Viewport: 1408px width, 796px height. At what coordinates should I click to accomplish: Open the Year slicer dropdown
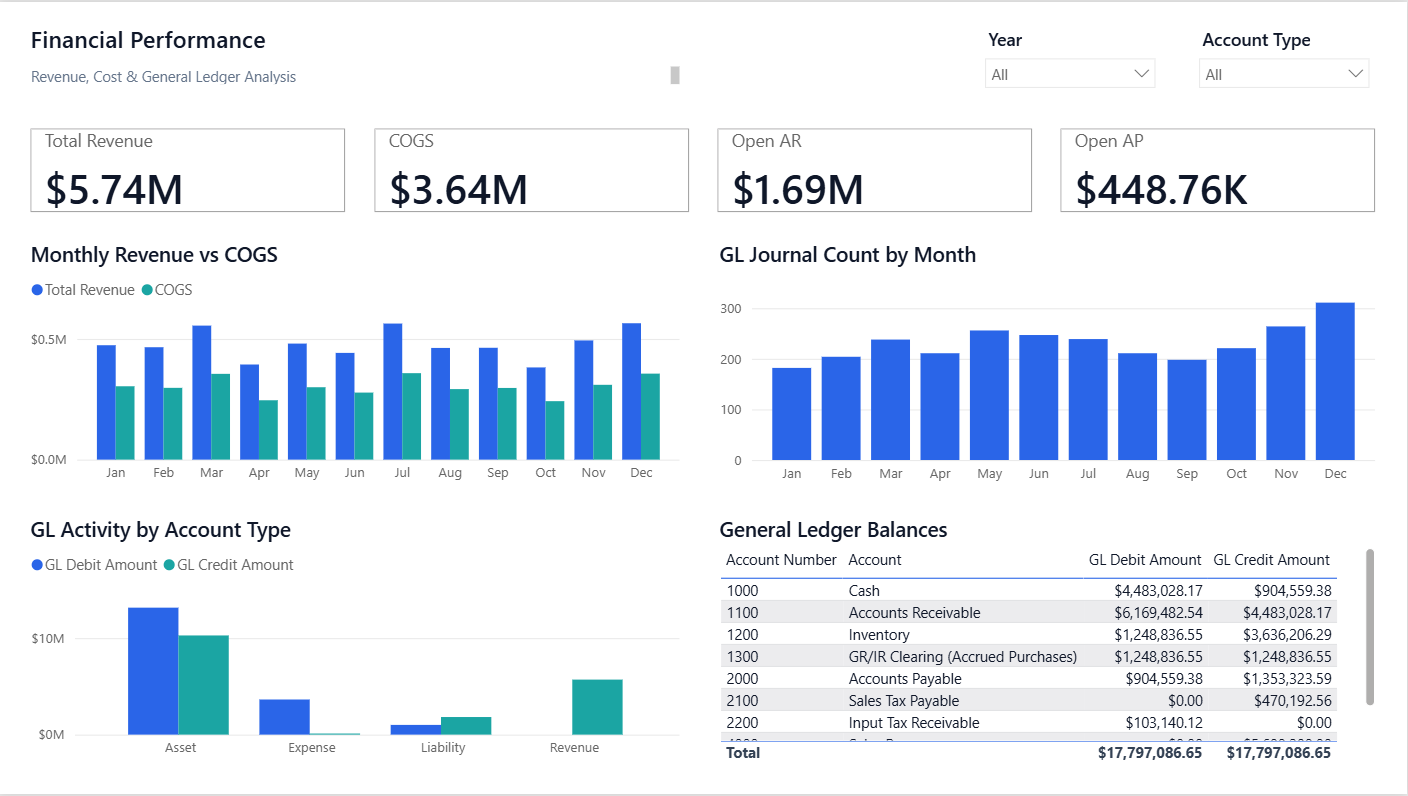(1070, 74)
